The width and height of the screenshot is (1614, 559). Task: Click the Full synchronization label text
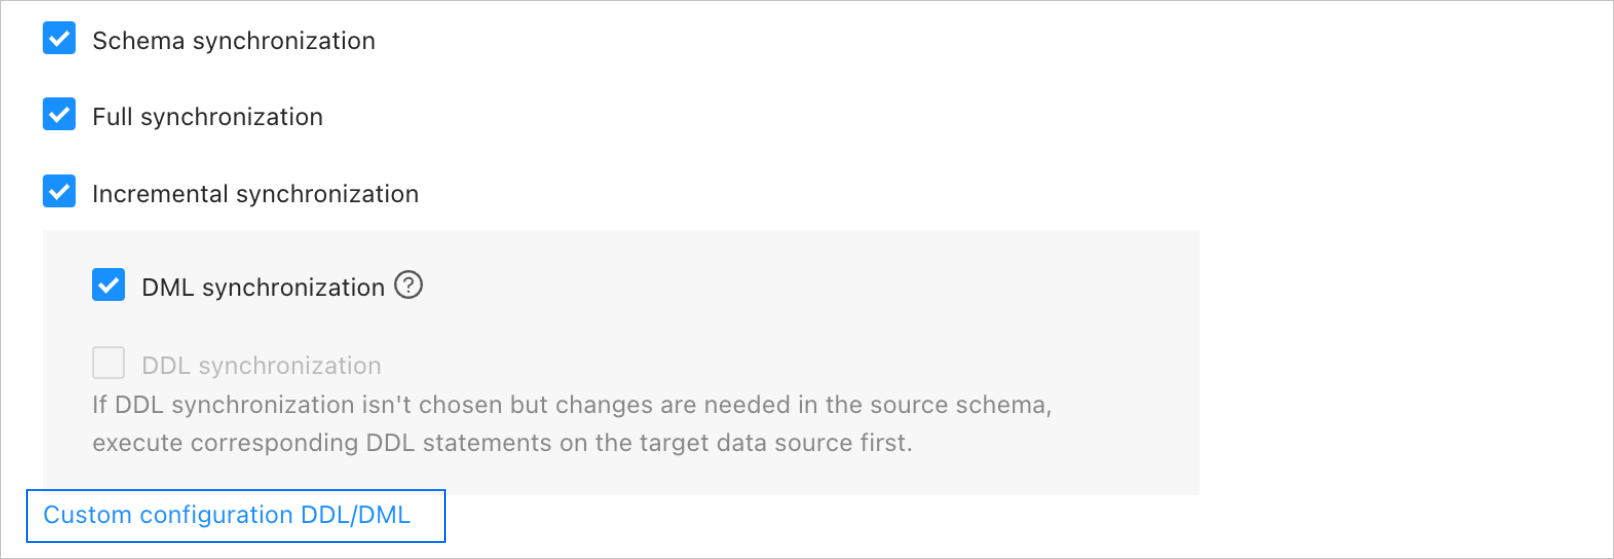pyautogui.click(x=207, y=117)
